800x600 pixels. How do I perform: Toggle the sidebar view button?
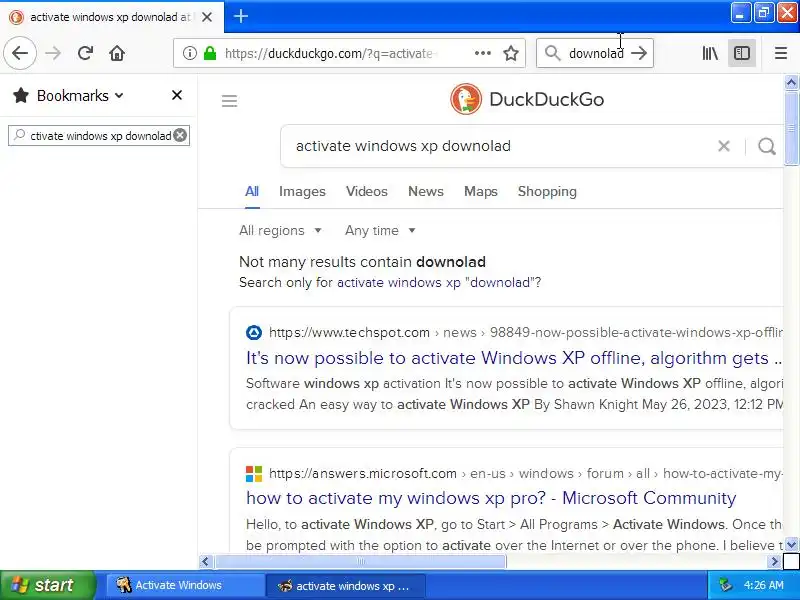[x=742, y=53]
